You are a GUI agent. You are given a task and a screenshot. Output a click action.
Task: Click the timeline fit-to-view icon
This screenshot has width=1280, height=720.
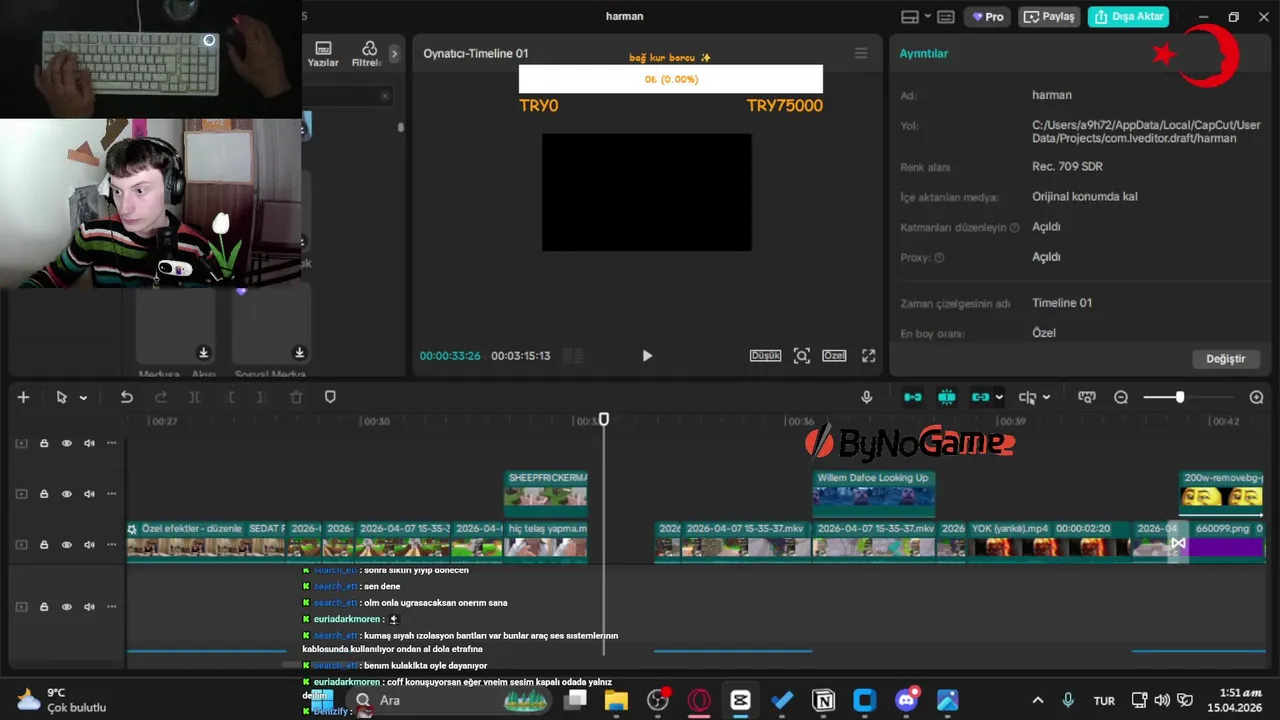pos(1087,397)
